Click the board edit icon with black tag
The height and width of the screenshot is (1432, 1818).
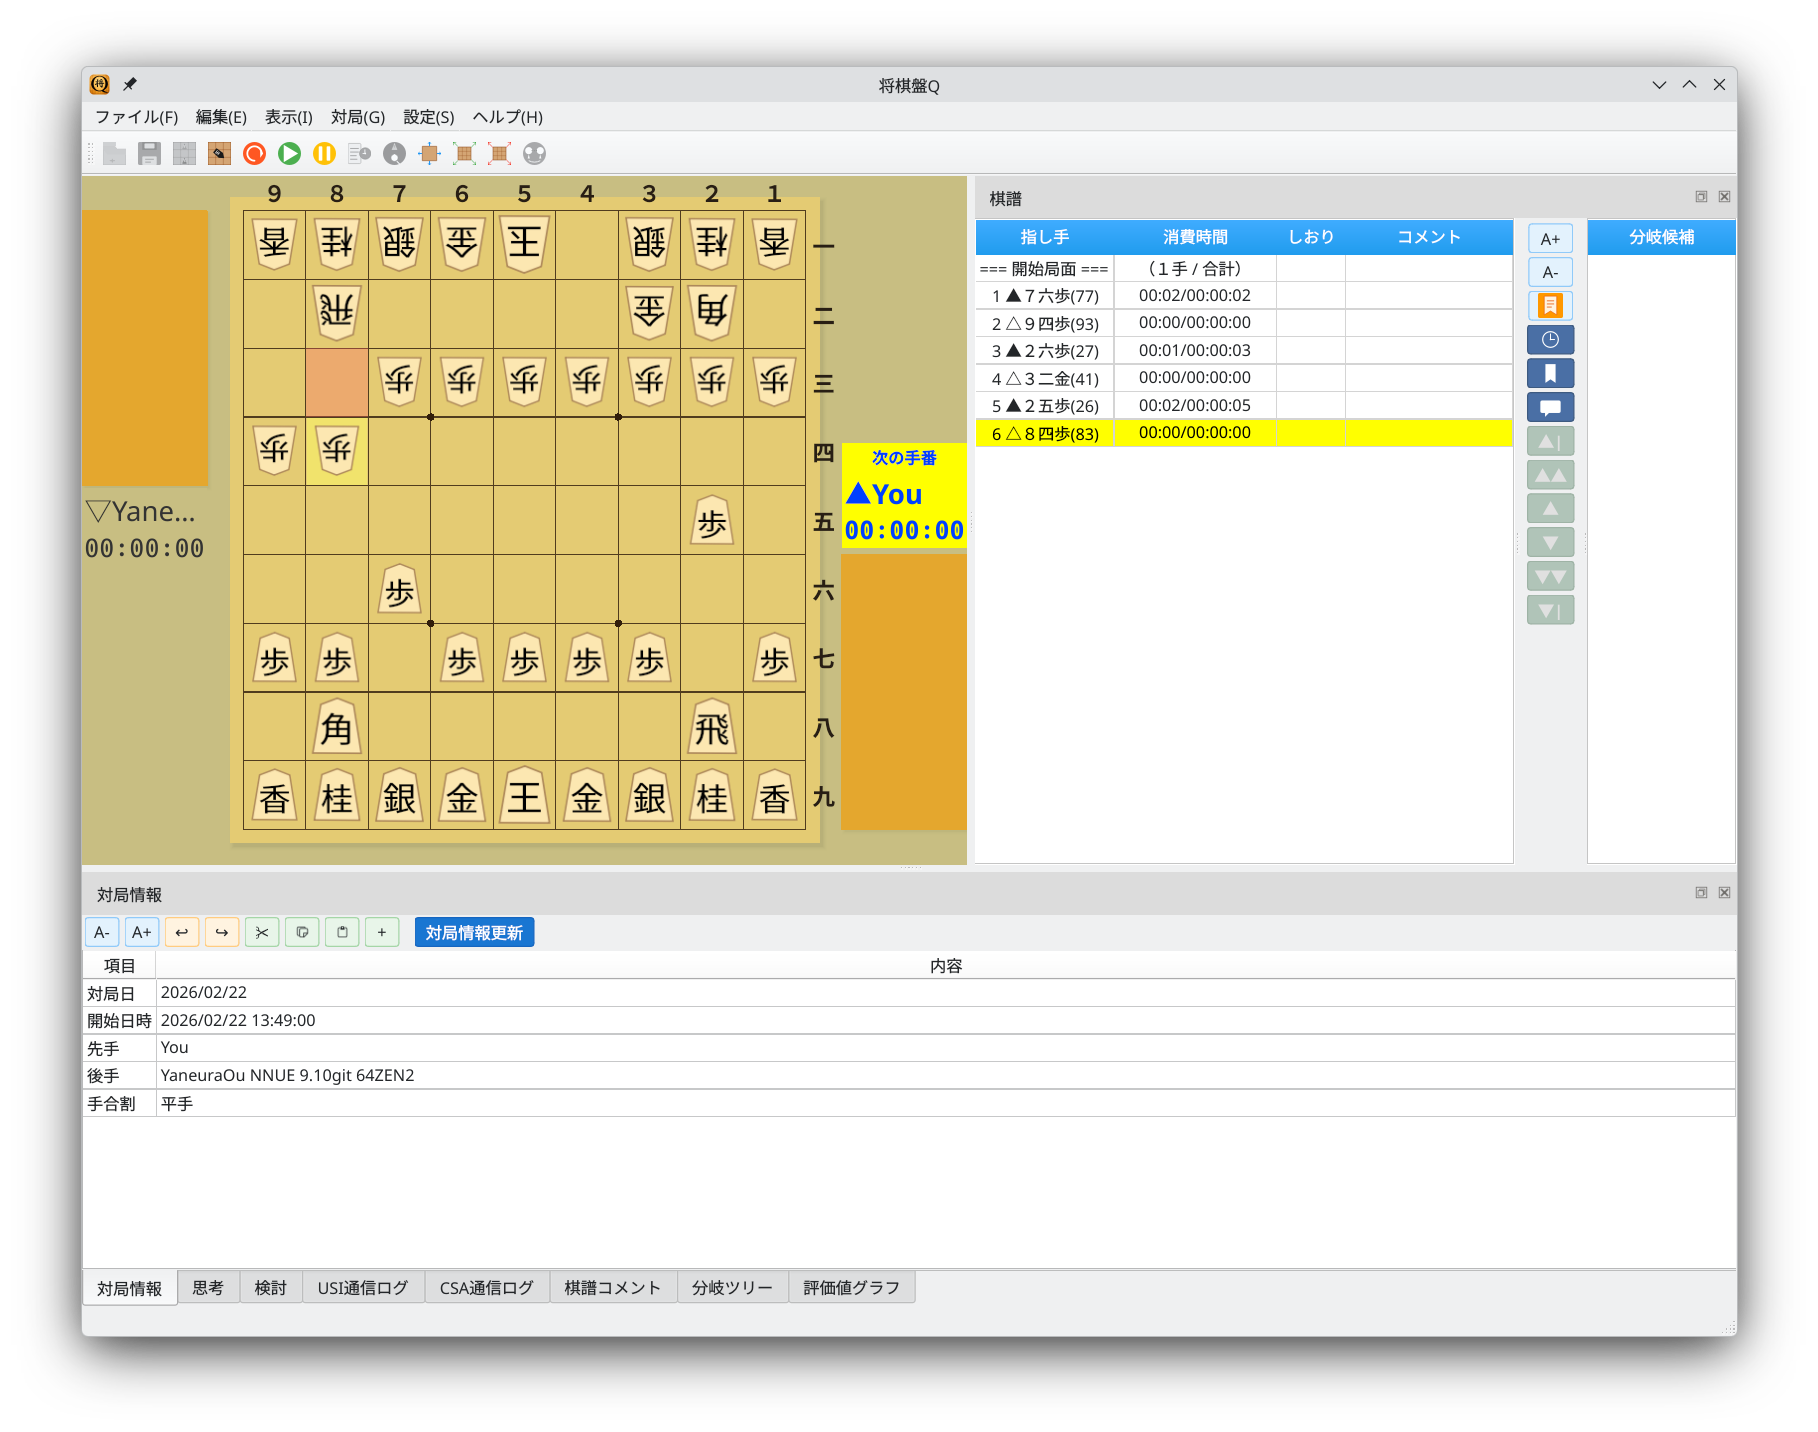pyautogui.click(x=219, y=153)
